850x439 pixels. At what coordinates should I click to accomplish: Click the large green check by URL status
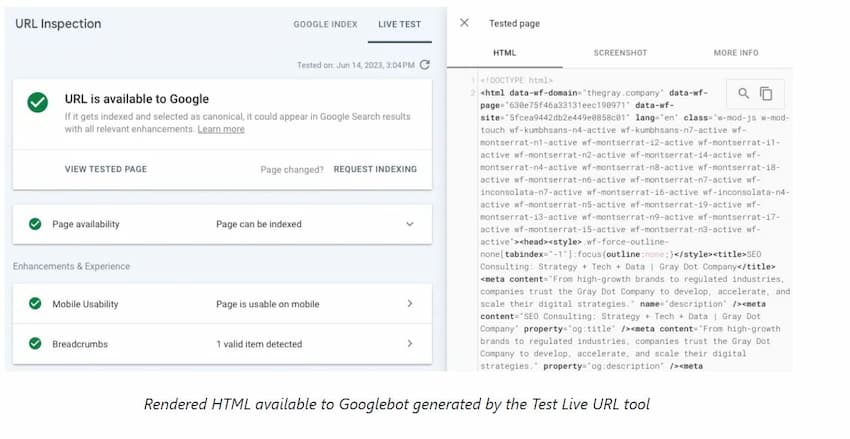pos(37,102)
